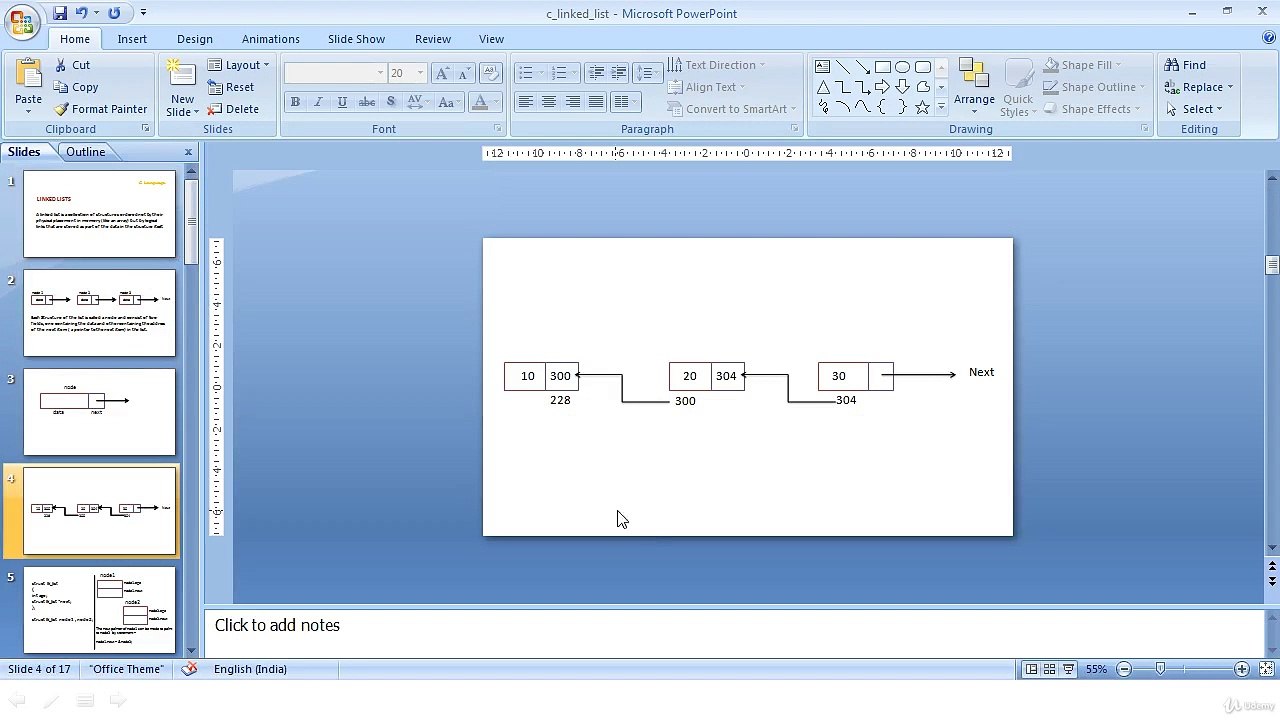Image resolution: width=1280 pixels, height=720 pixels.
Task: Toggle Bold formatting button
Action: click(295, 102)
